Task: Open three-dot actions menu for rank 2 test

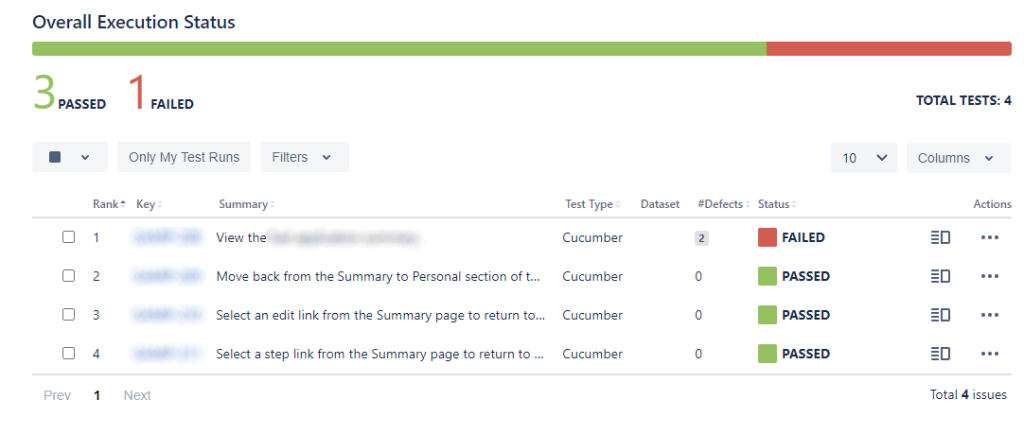Action: (989, 277)
